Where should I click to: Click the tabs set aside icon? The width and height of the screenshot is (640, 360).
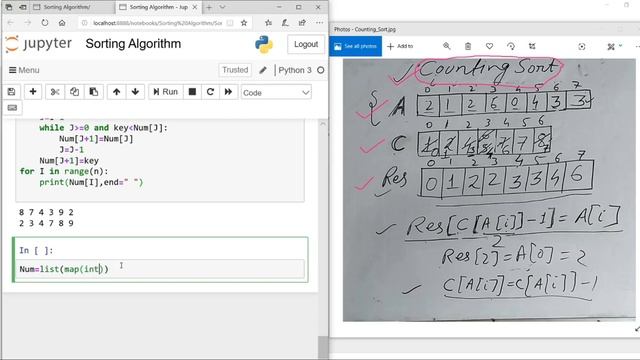click(9, 7)
